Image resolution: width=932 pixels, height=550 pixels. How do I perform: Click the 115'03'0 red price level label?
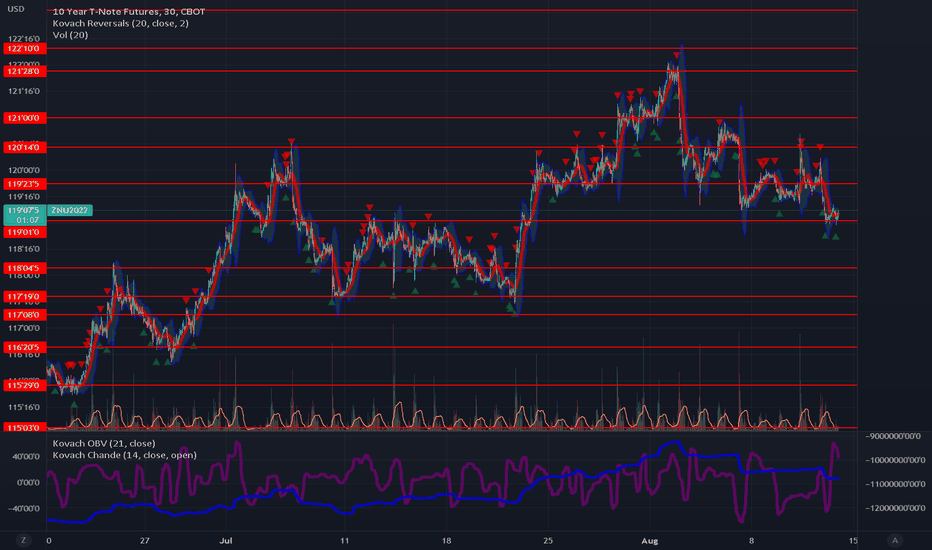tap(24, 427)
